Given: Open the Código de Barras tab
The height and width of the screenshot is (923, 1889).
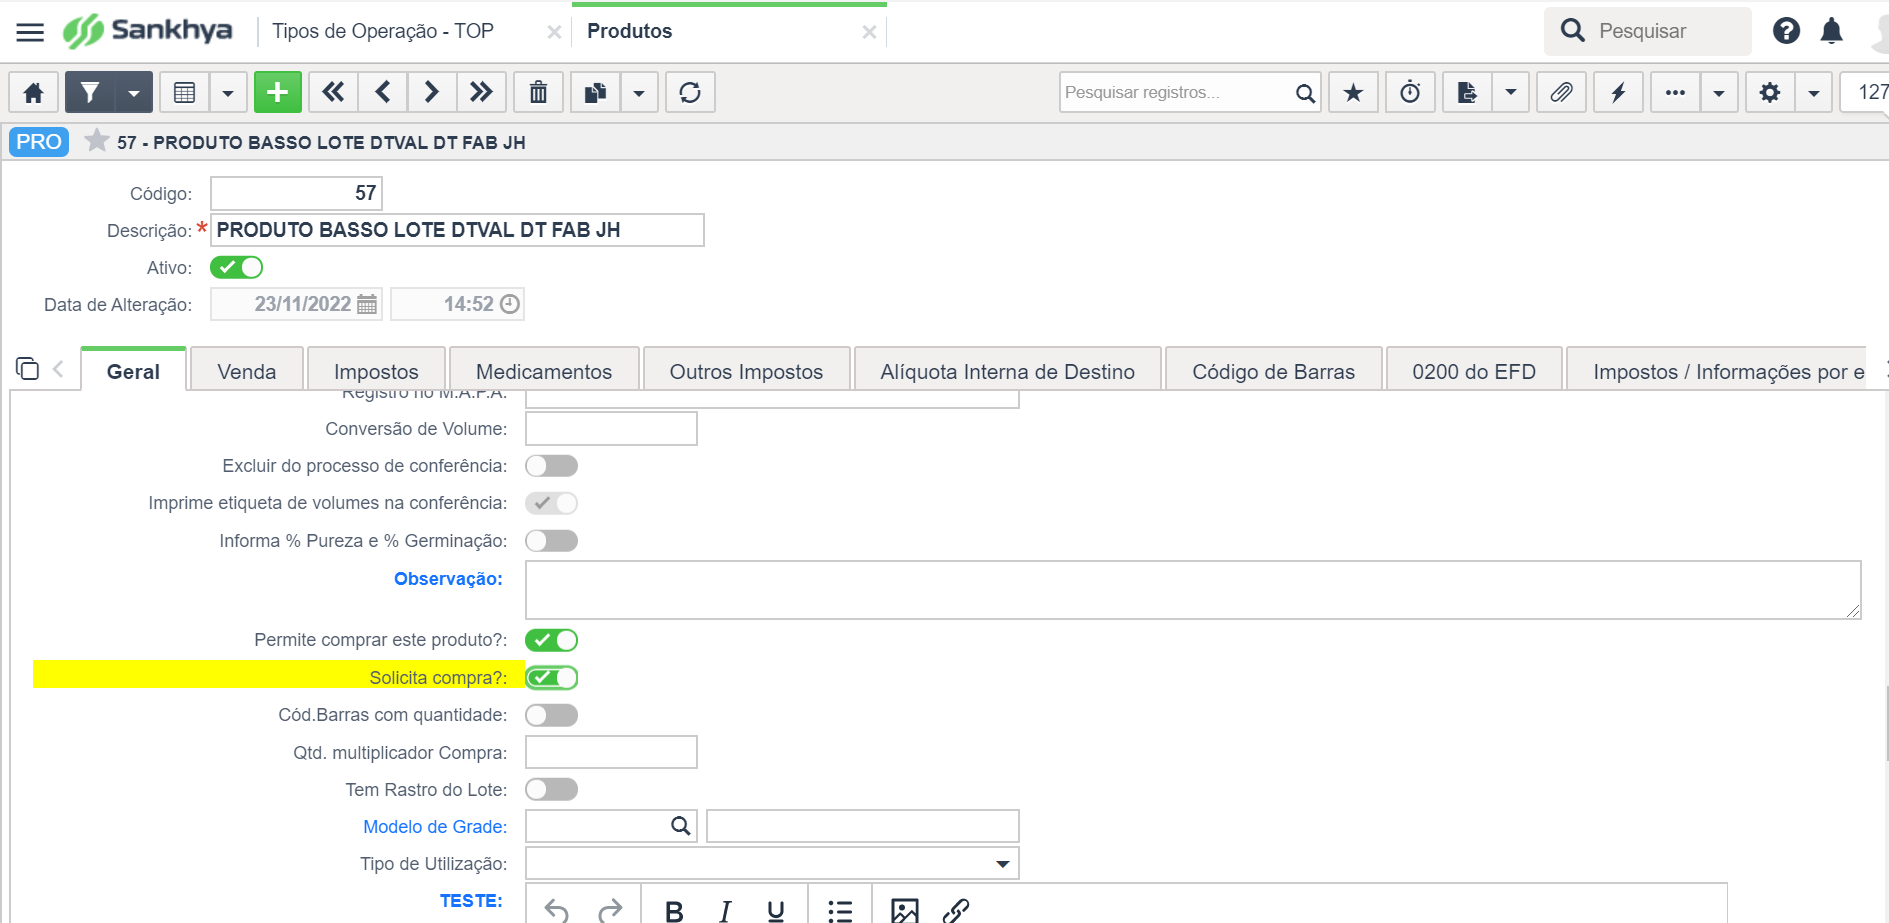Looking at the screenshot, I should pyautogui.click(x=1273, y=371).
